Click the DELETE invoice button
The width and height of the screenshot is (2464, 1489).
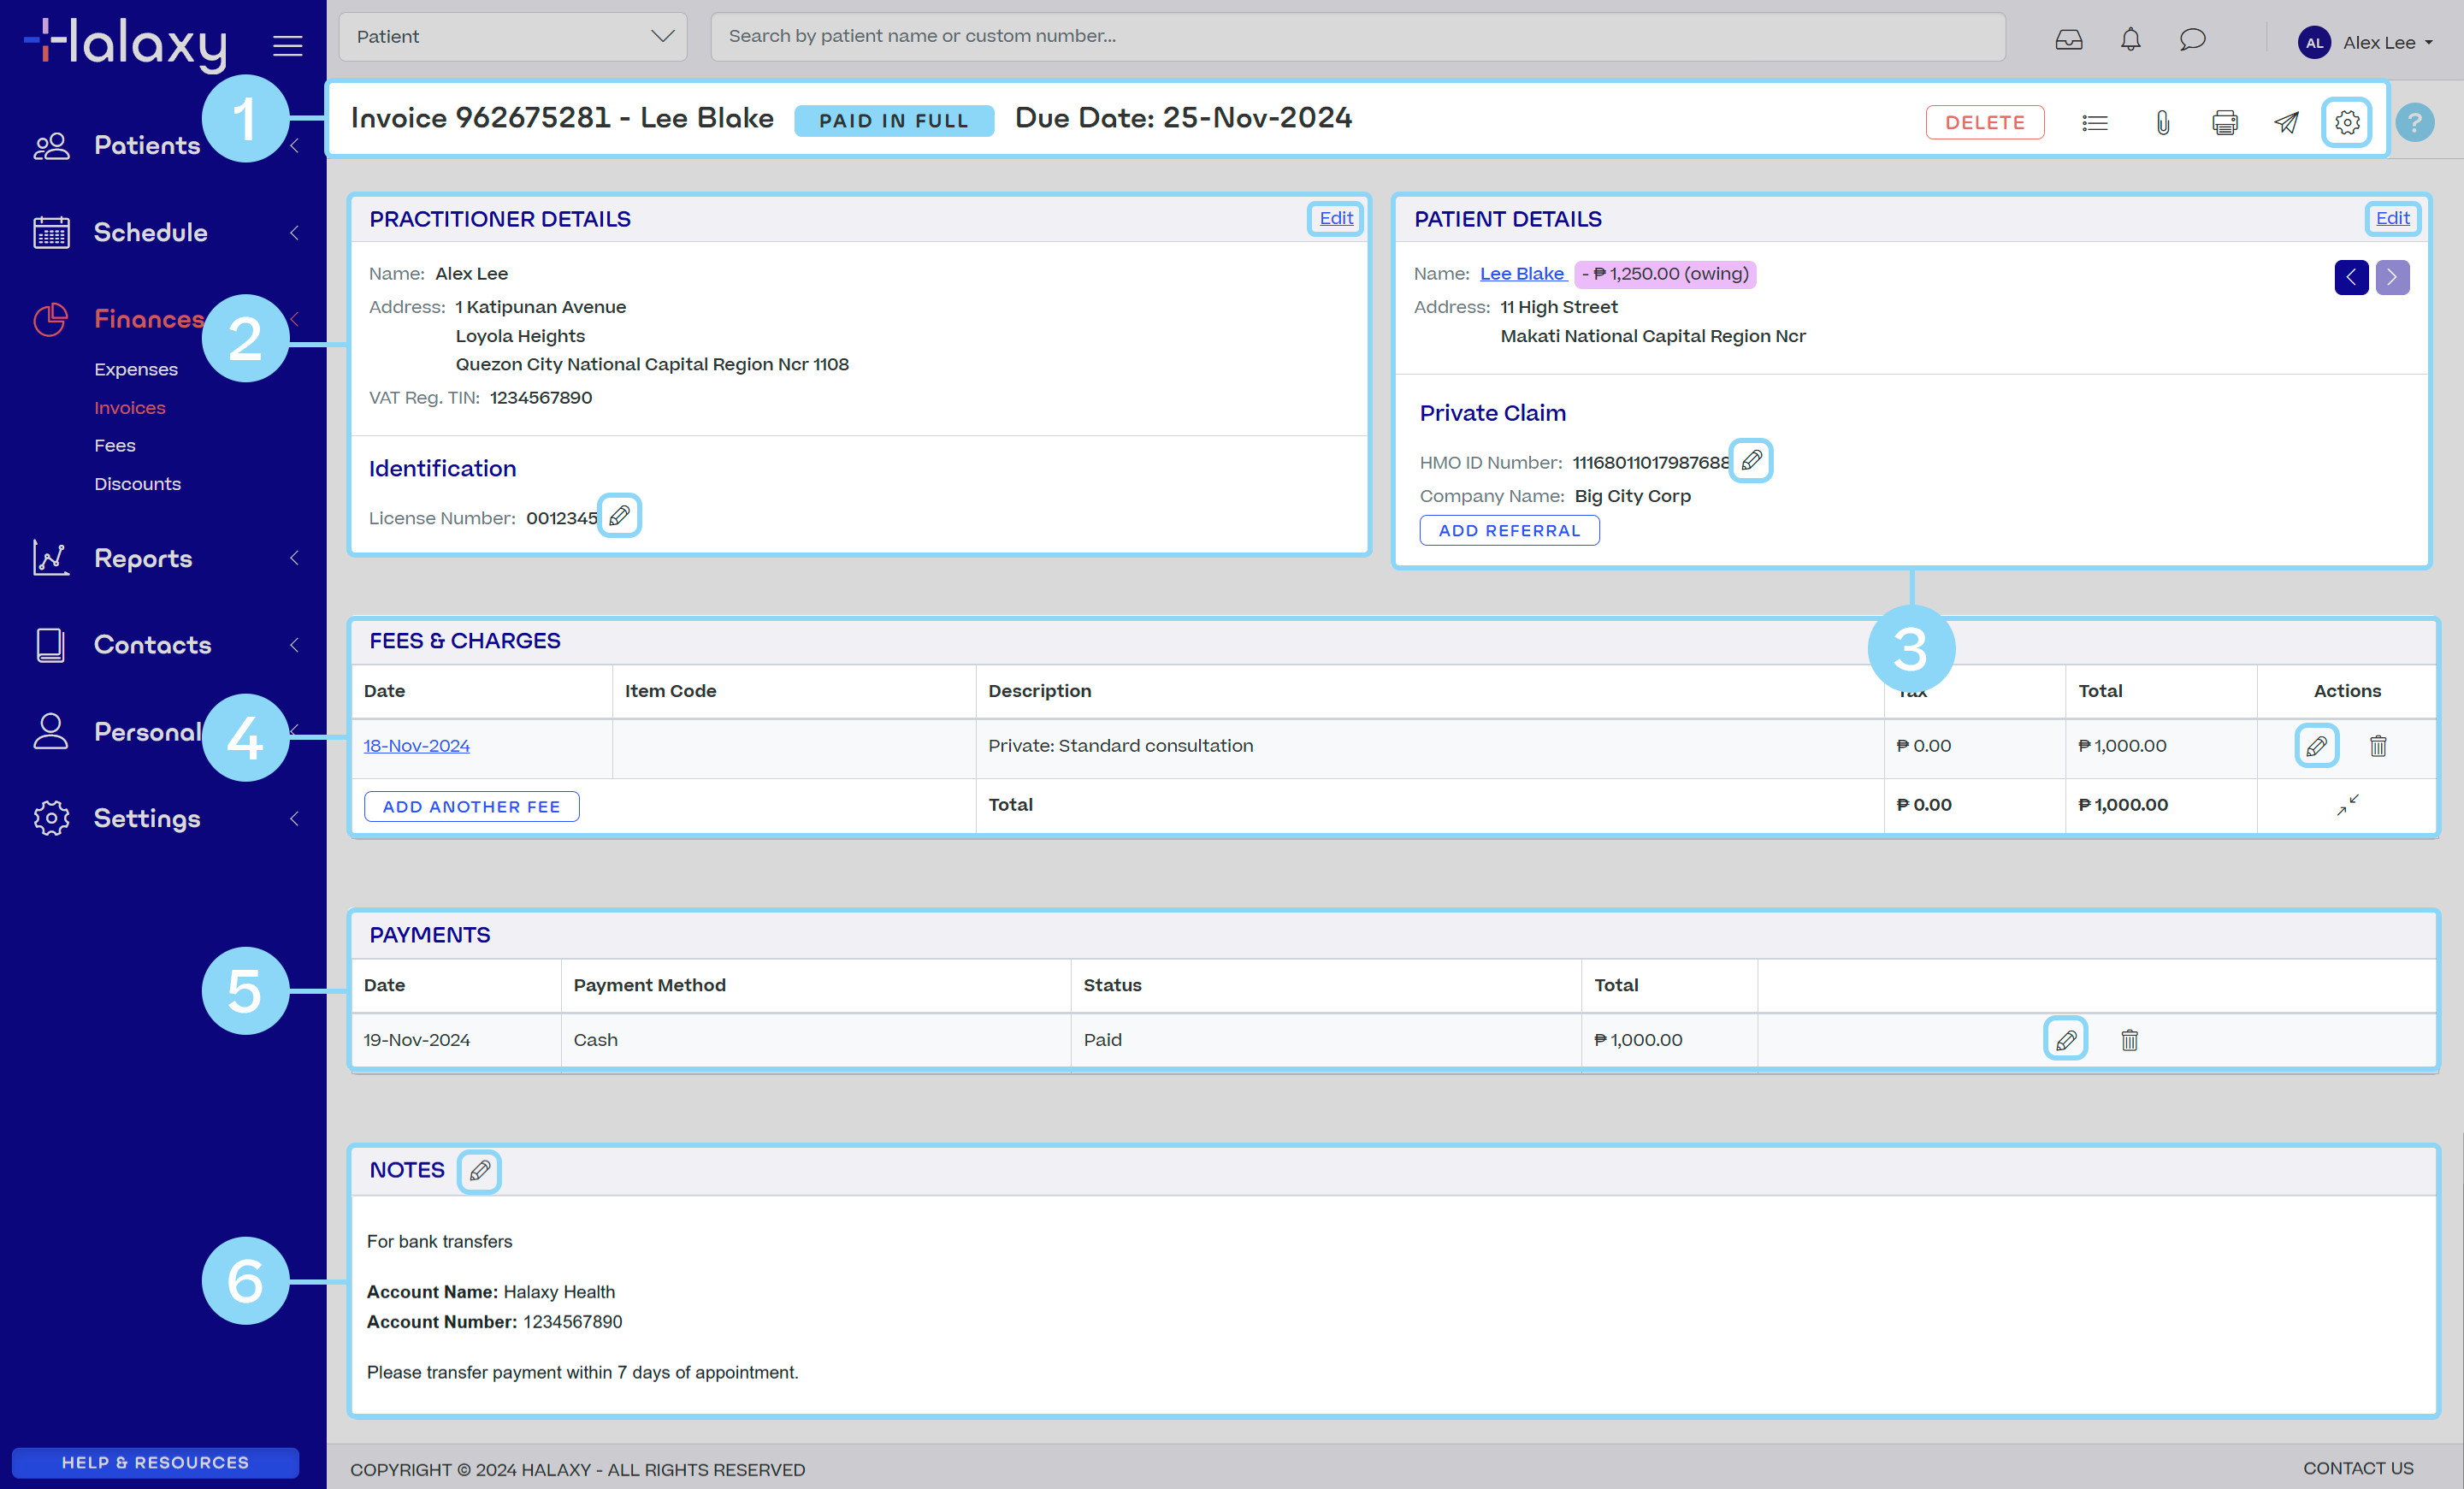pos(1984,122)
